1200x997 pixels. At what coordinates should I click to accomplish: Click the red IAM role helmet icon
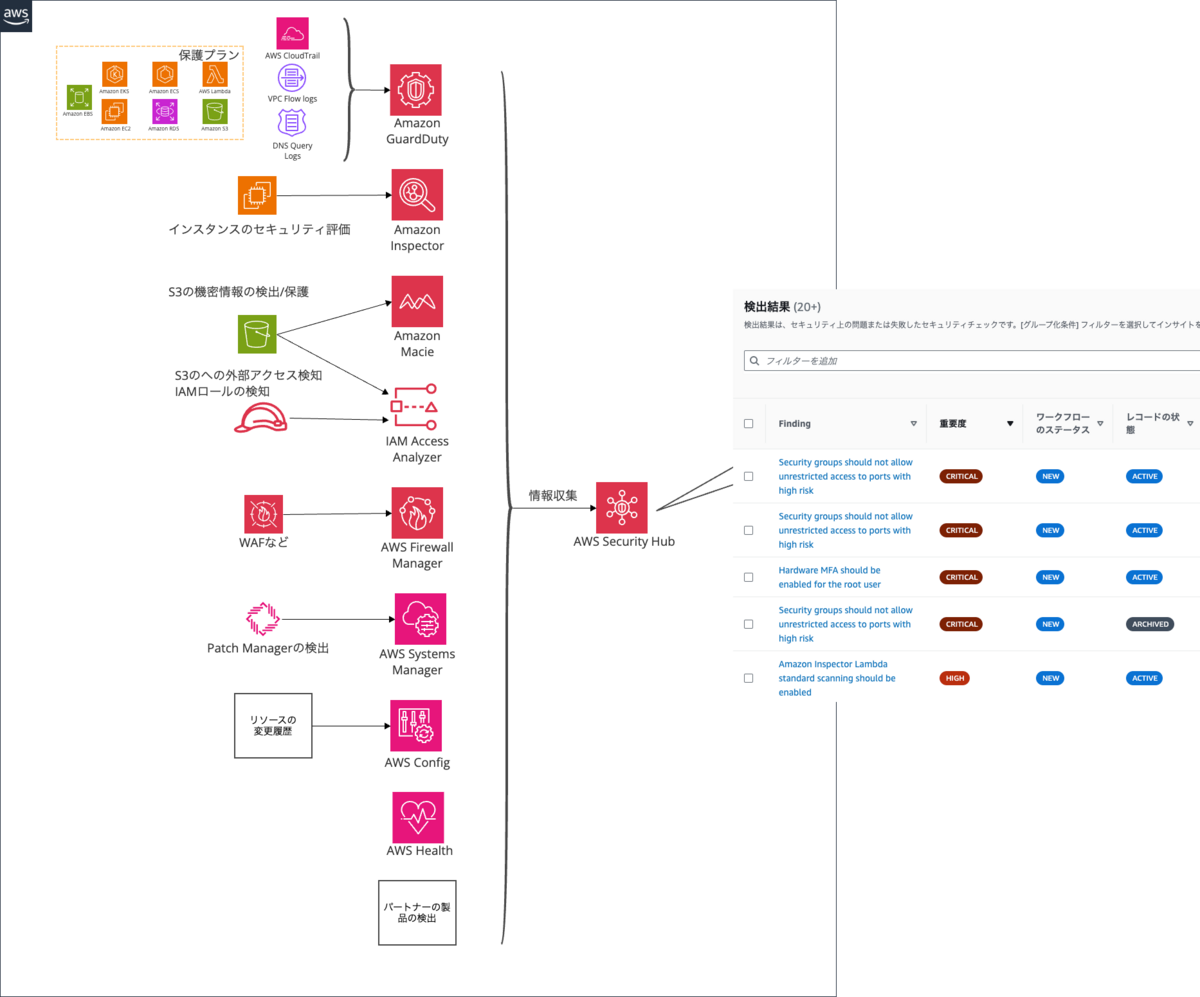click(x=260, y=417)
